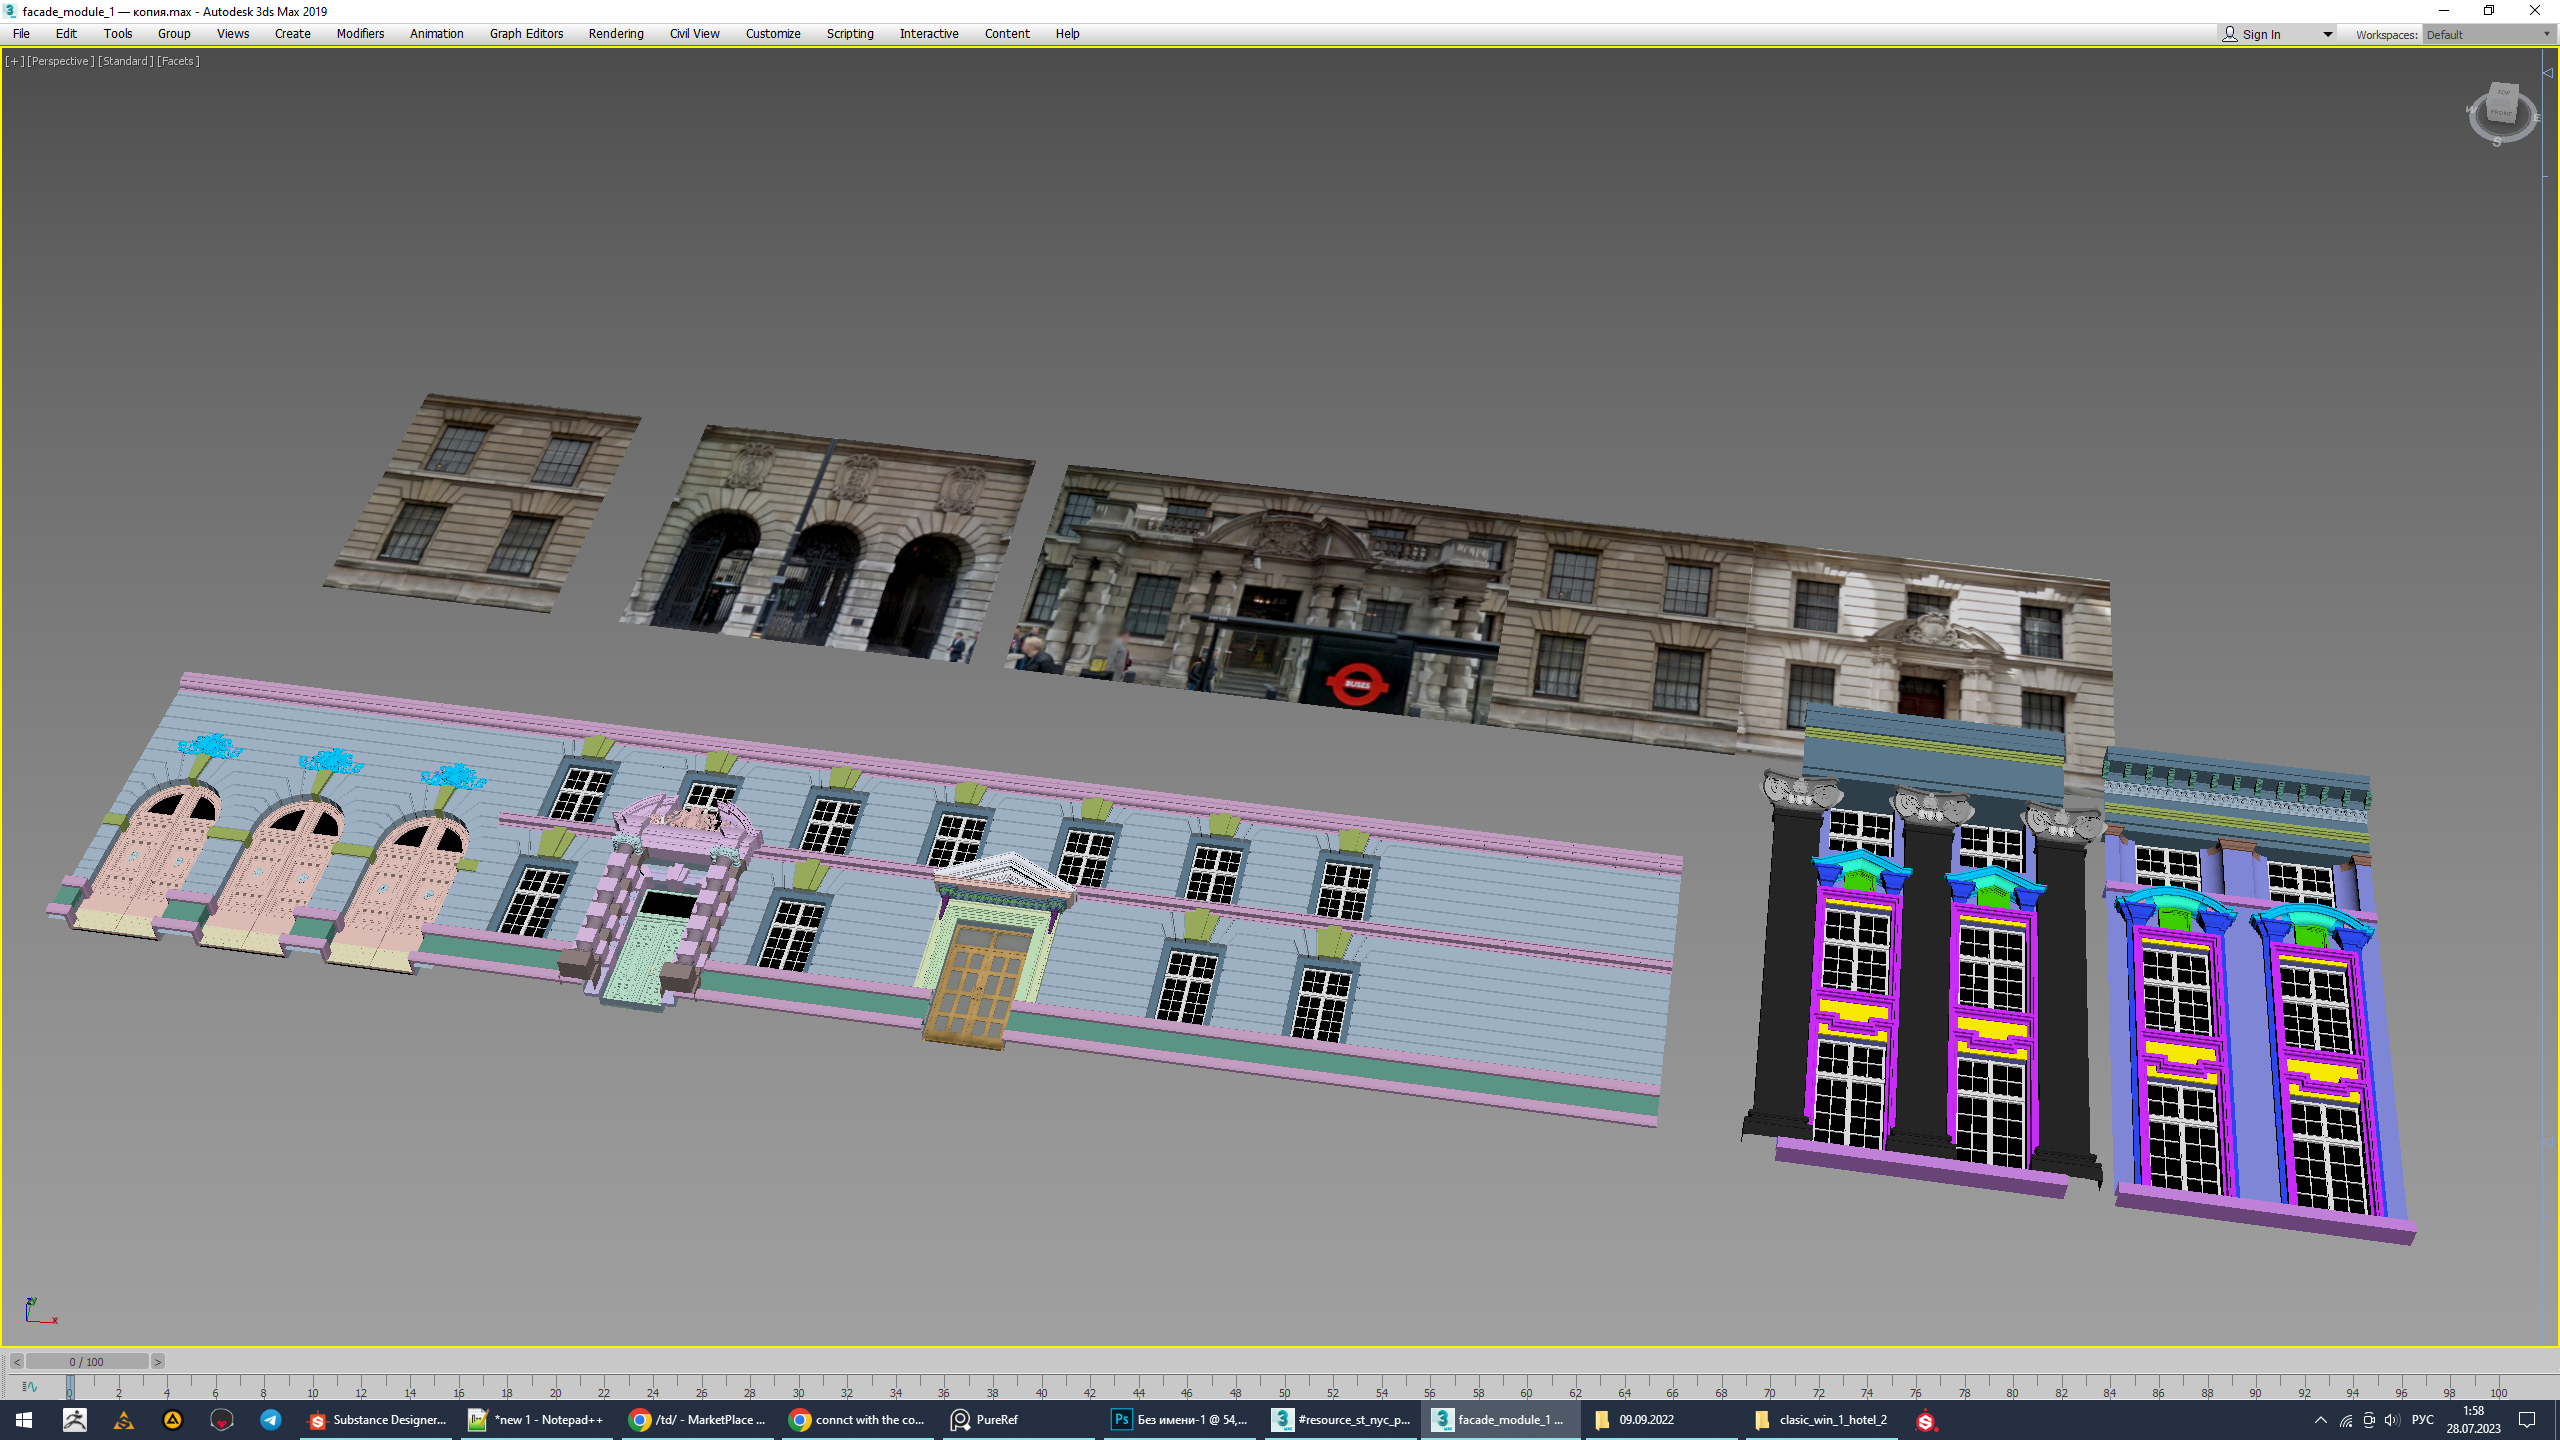Click the ViewCube Front face
The width and height of the screenshot is (2560, 1440).
coord(2500,114)
